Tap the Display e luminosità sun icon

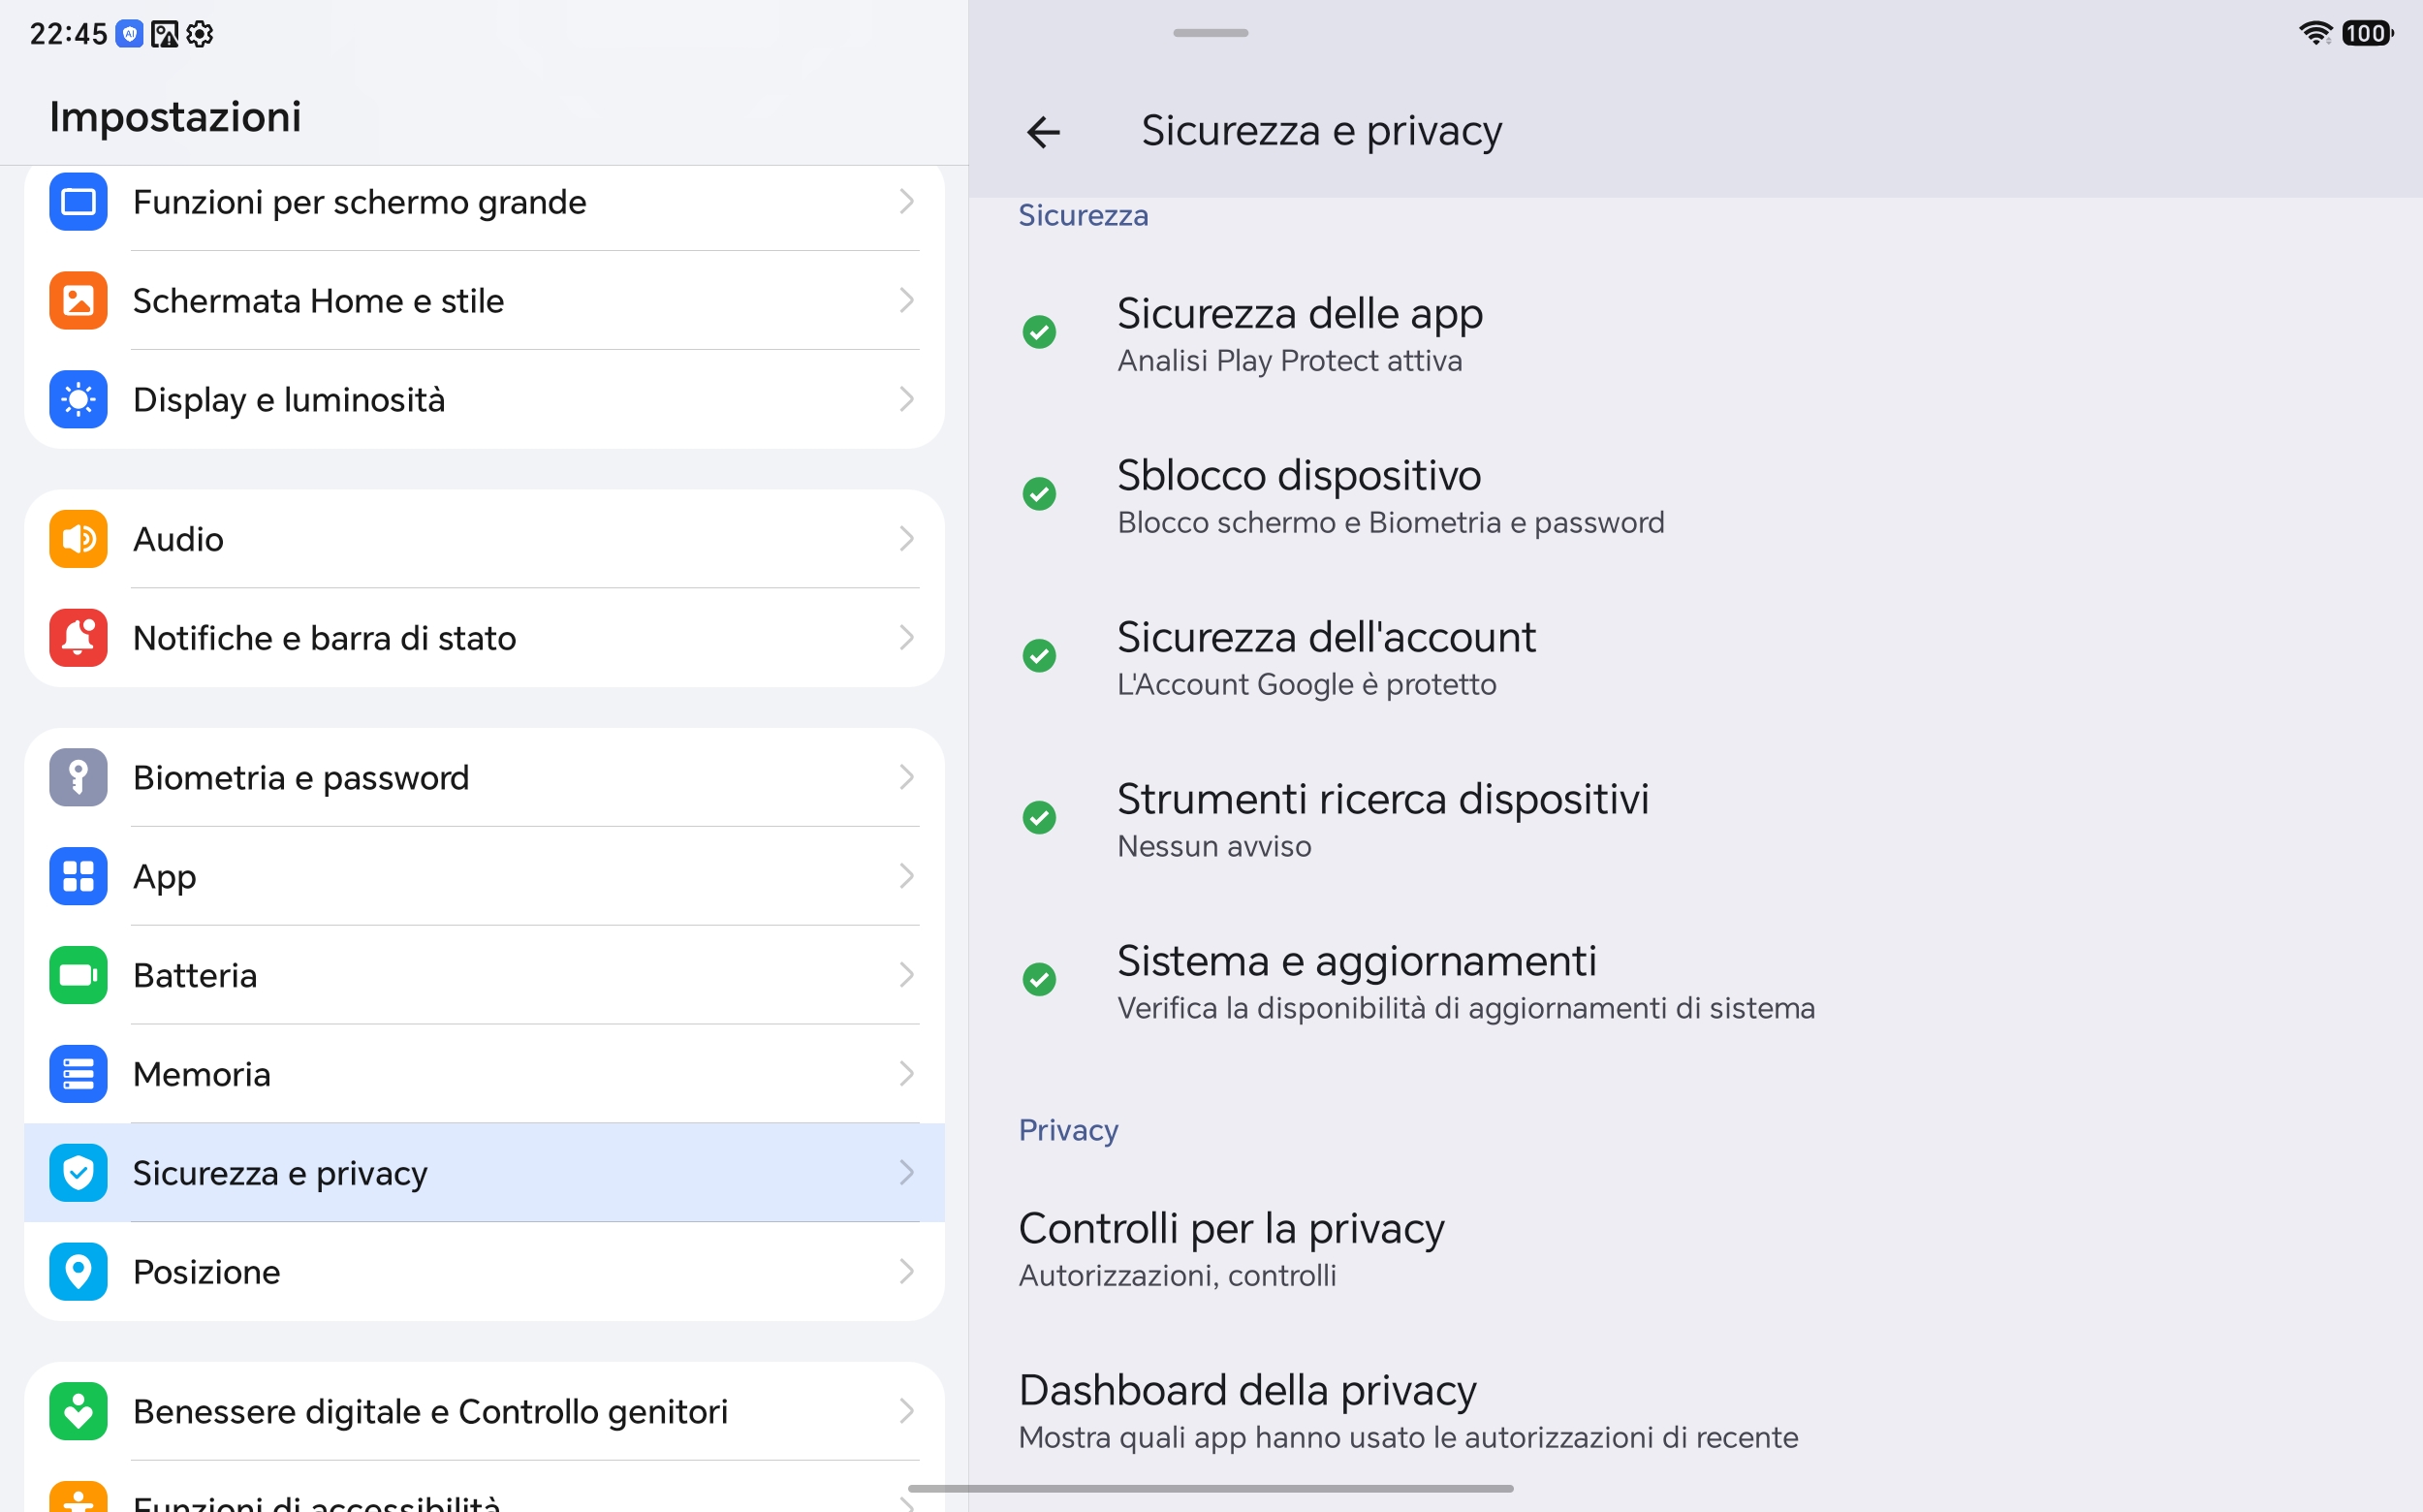click(78, 400)
